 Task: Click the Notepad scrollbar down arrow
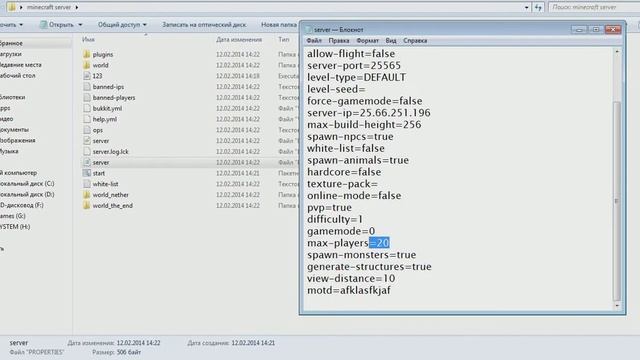[617, 305]
